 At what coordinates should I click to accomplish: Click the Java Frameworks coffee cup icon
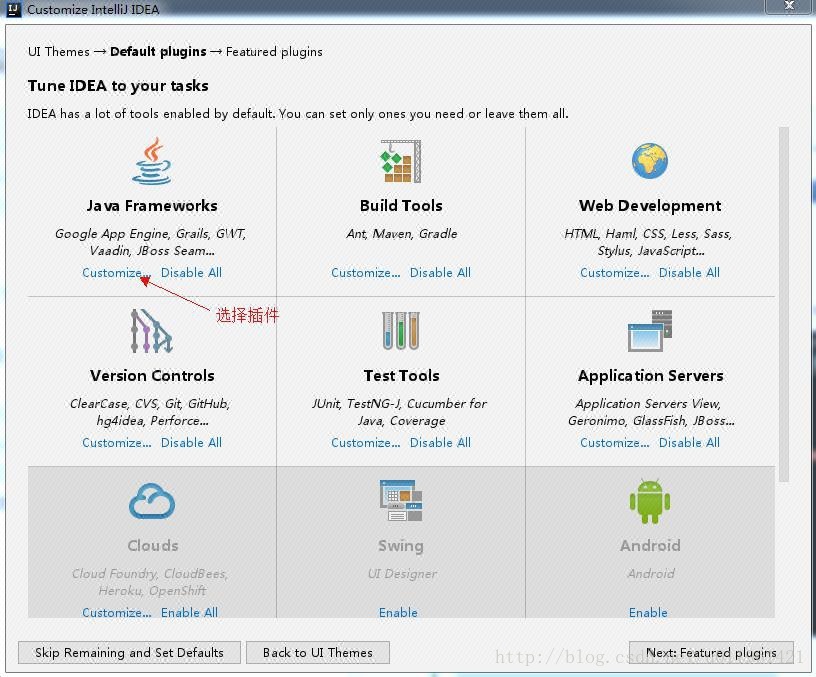[151, 161]
